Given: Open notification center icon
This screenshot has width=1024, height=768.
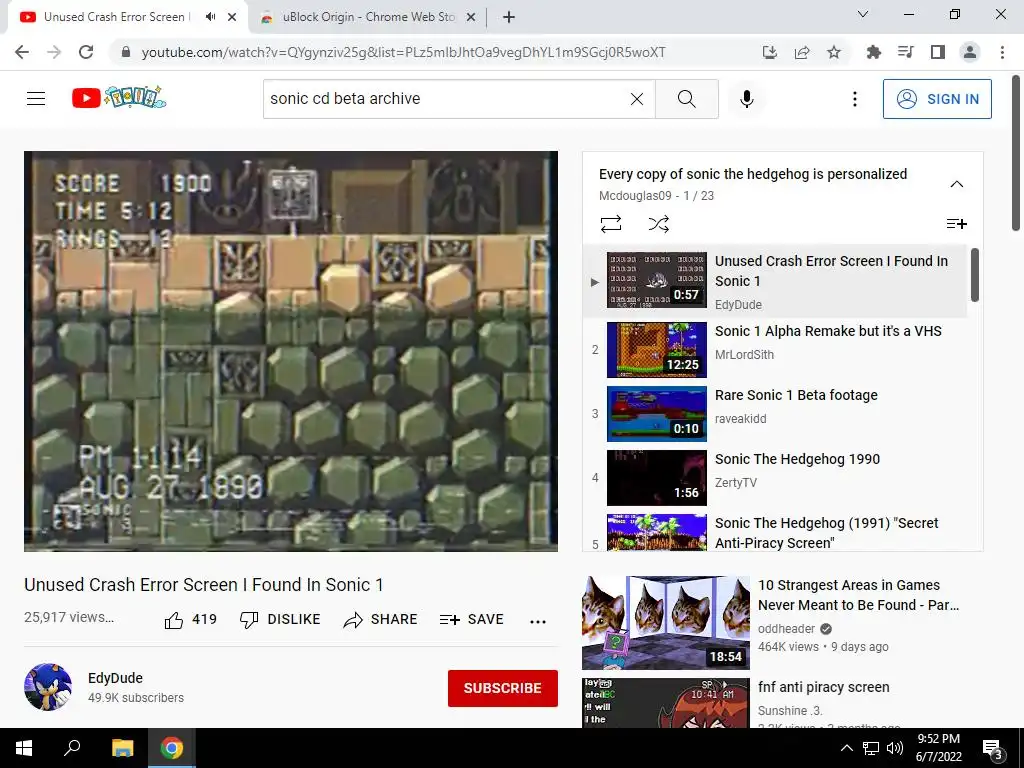Looking at the screenshot, I should click(x=993, y=748).
